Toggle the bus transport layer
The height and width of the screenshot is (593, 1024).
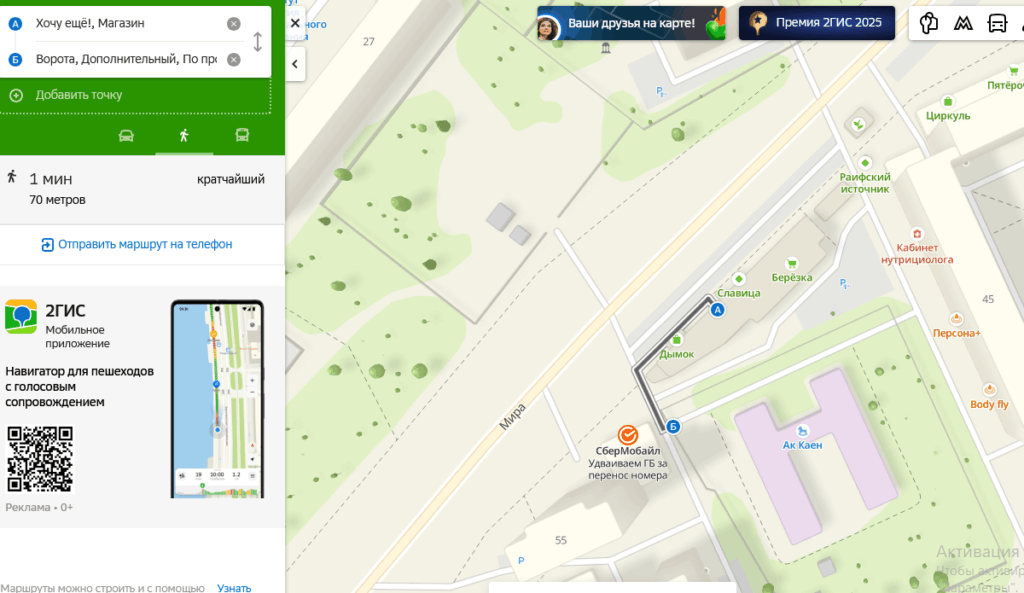tap(997, 23)
